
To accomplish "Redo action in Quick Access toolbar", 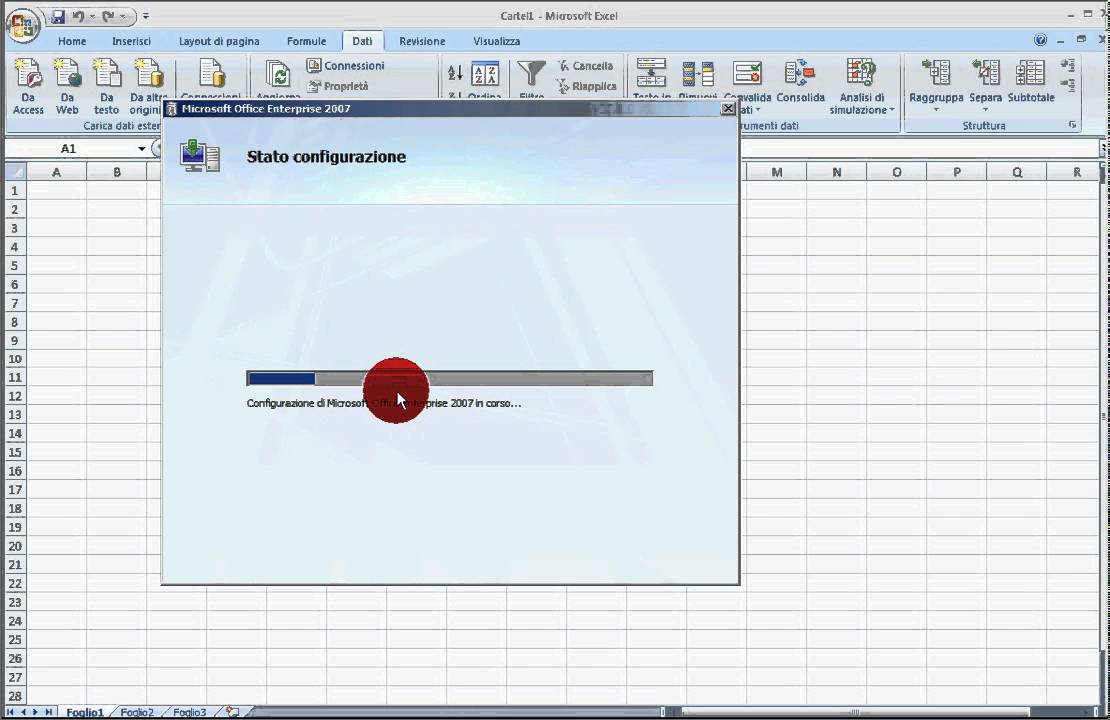I will [108, 16].
